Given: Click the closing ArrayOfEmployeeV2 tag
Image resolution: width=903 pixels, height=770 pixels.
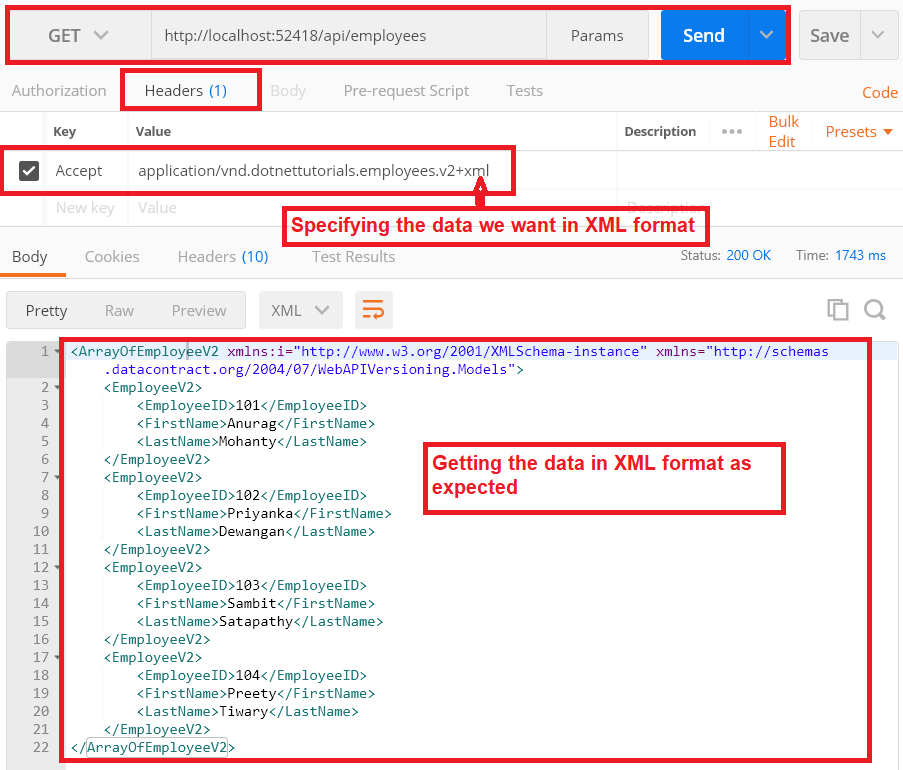Looking at the screenshot, I should tap(153, 747).
